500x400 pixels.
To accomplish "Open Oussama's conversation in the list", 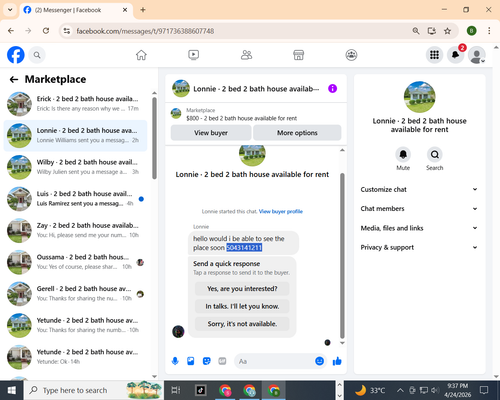I will (x=75, y=262).
